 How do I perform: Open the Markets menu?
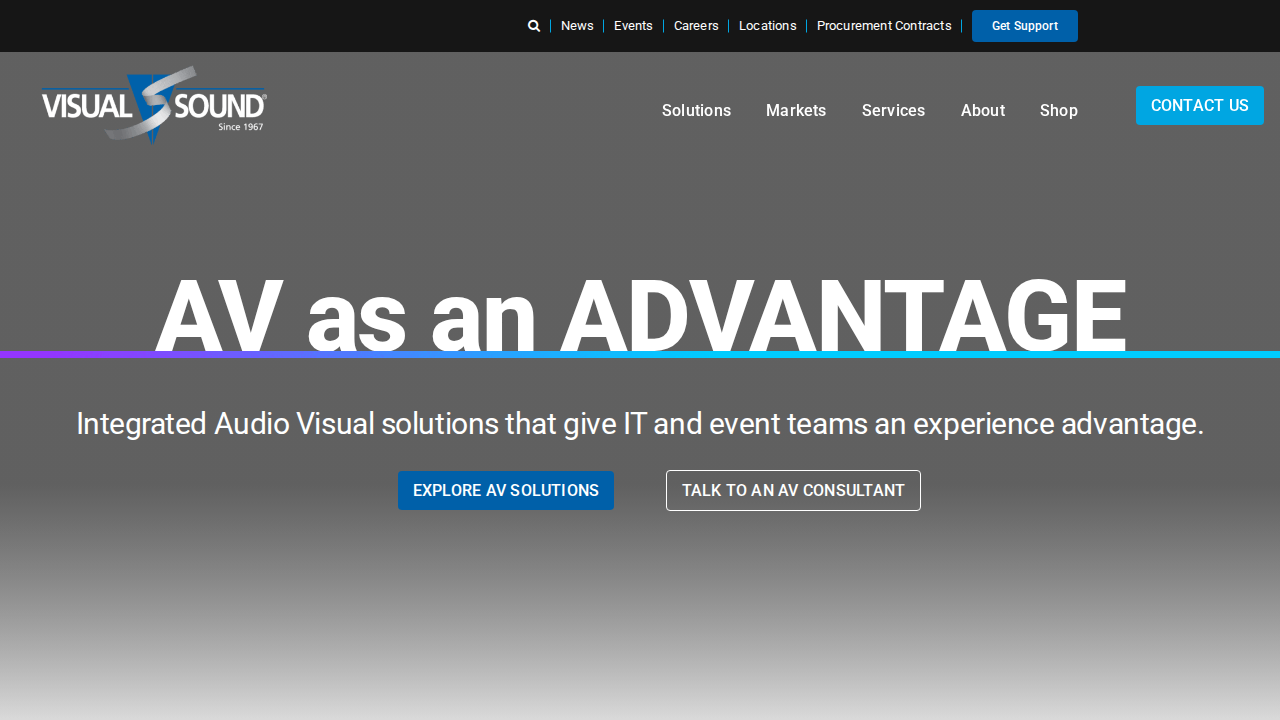(x=796, y=111)
